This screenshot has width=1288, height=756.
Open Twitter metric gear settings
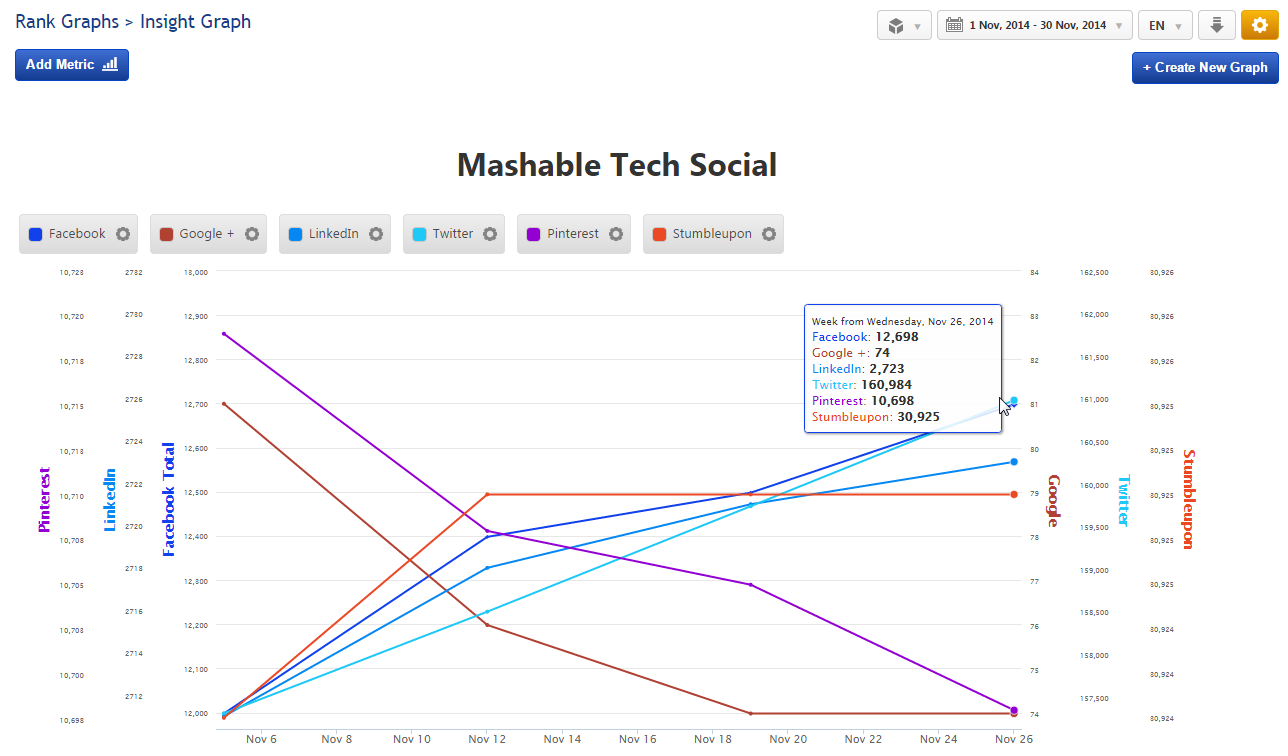click(x=490, y=234)
